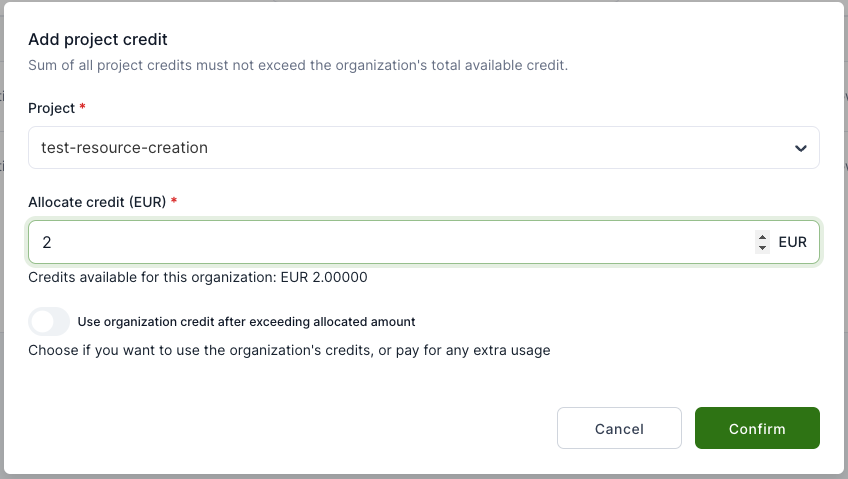Confirm the project credit allocation
The width and height of the screenshot is (848, 479).
click(757, 429)
